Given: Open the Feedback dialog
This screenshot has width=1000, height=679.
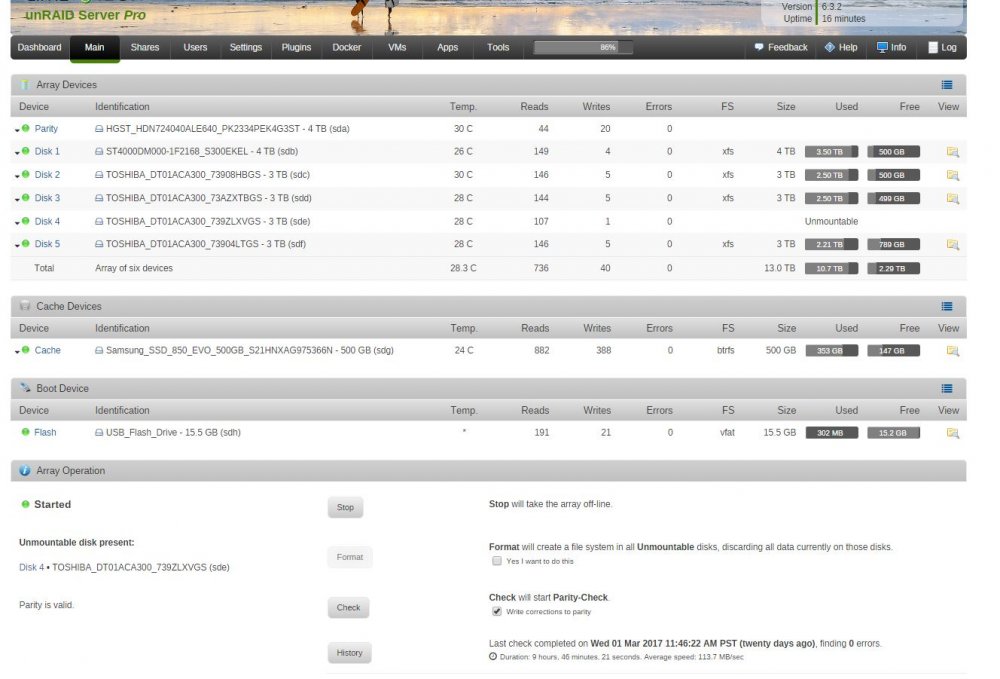Looking at the screenshot, I should [781, 48].
